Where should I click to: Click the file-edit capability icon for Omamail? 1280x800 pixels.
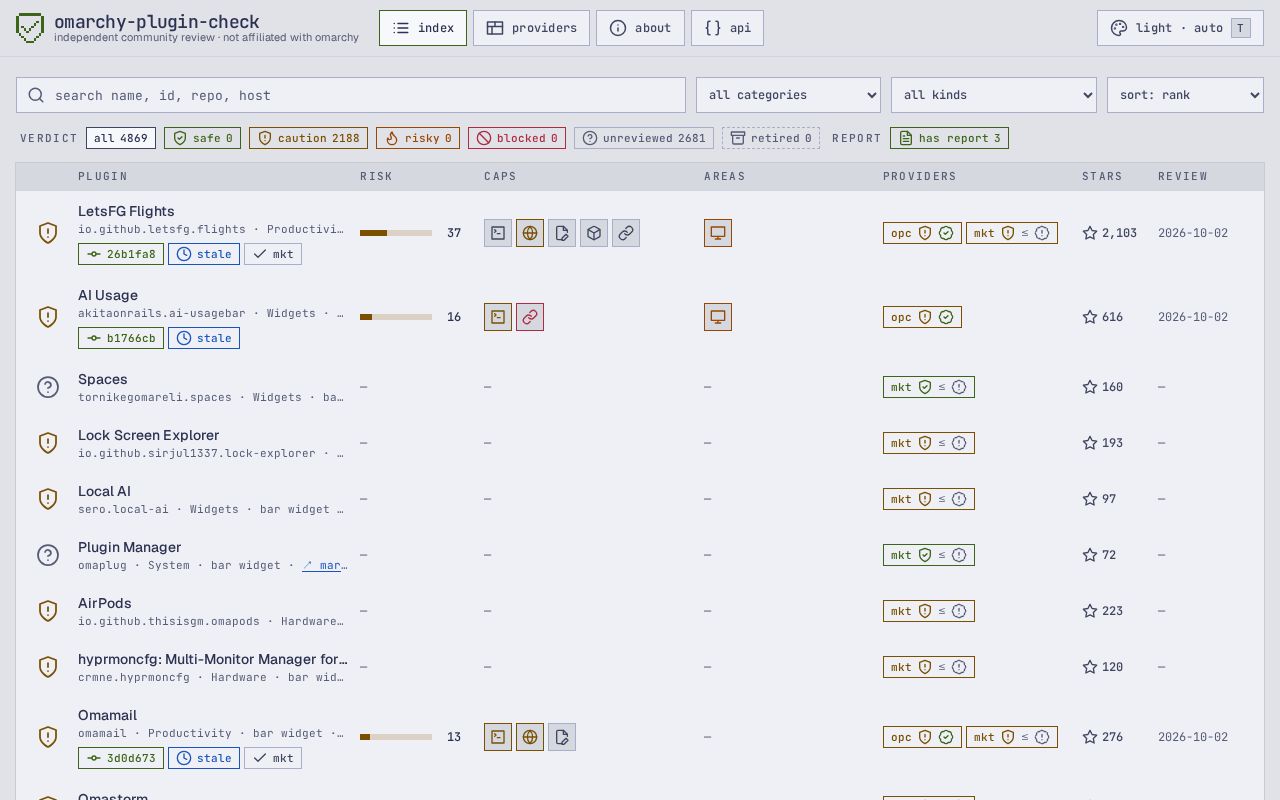pos(562,737)
